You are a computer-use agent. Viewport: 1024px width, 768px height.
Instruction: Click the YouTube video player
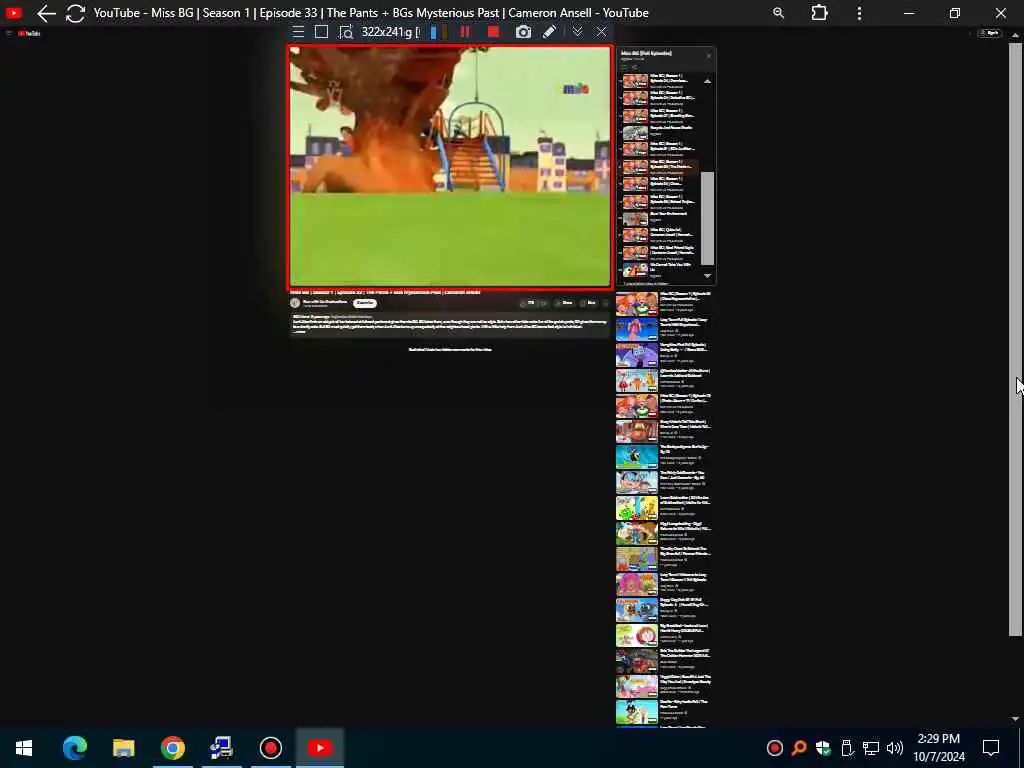(450, 167)
